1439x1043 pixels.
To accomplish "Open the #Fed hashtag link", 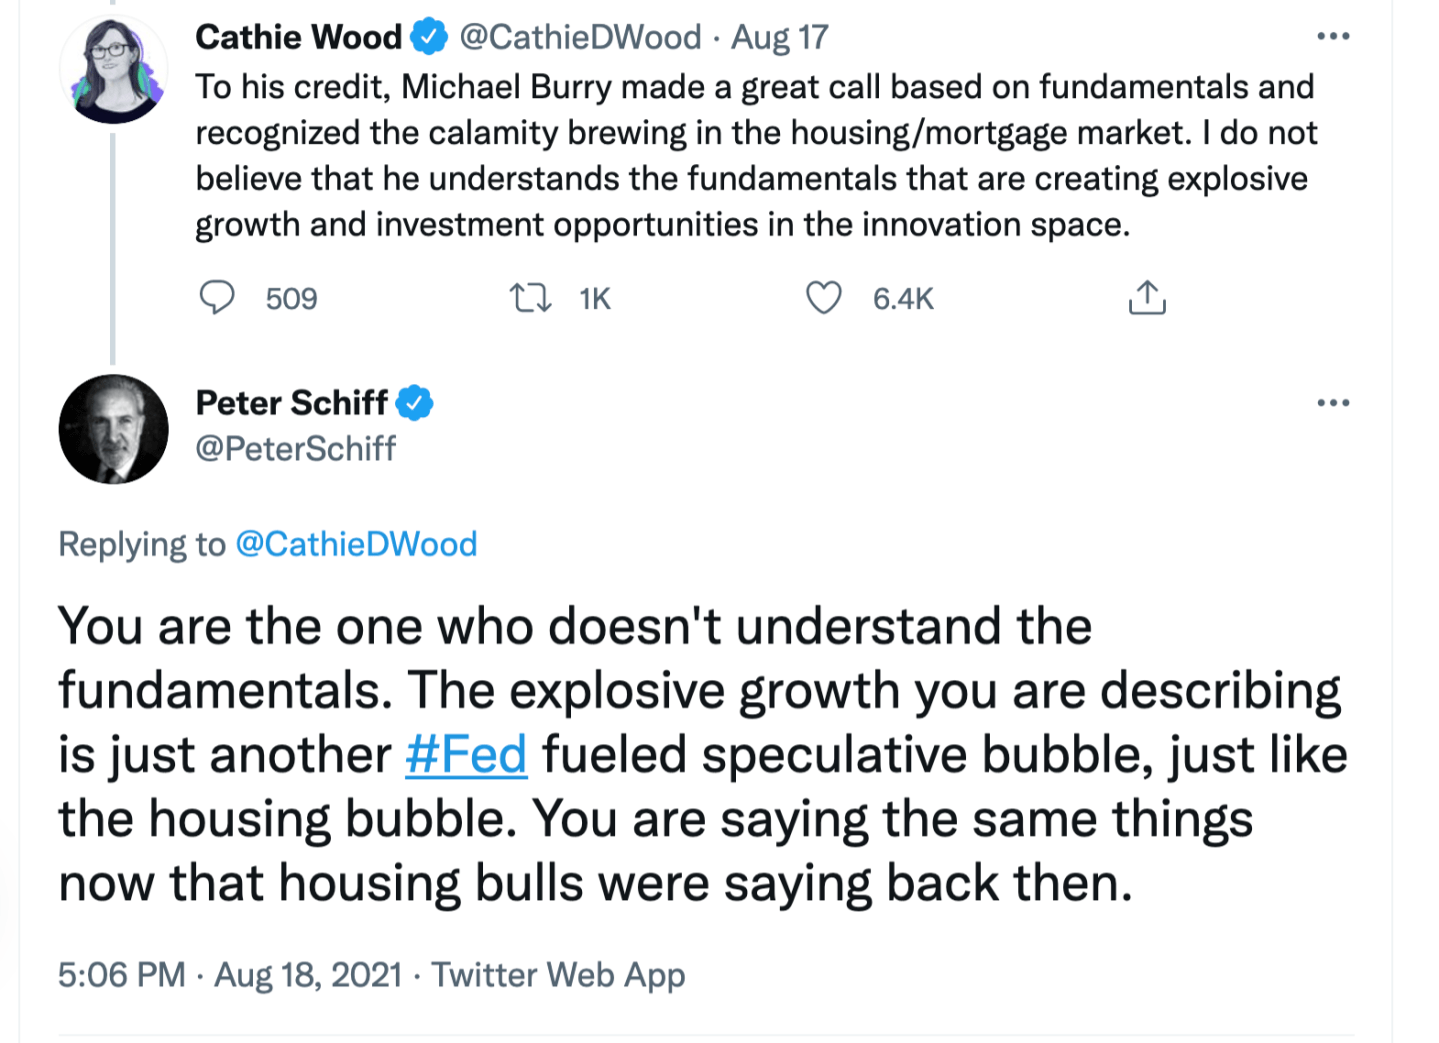I will click(x=466, y=755).
